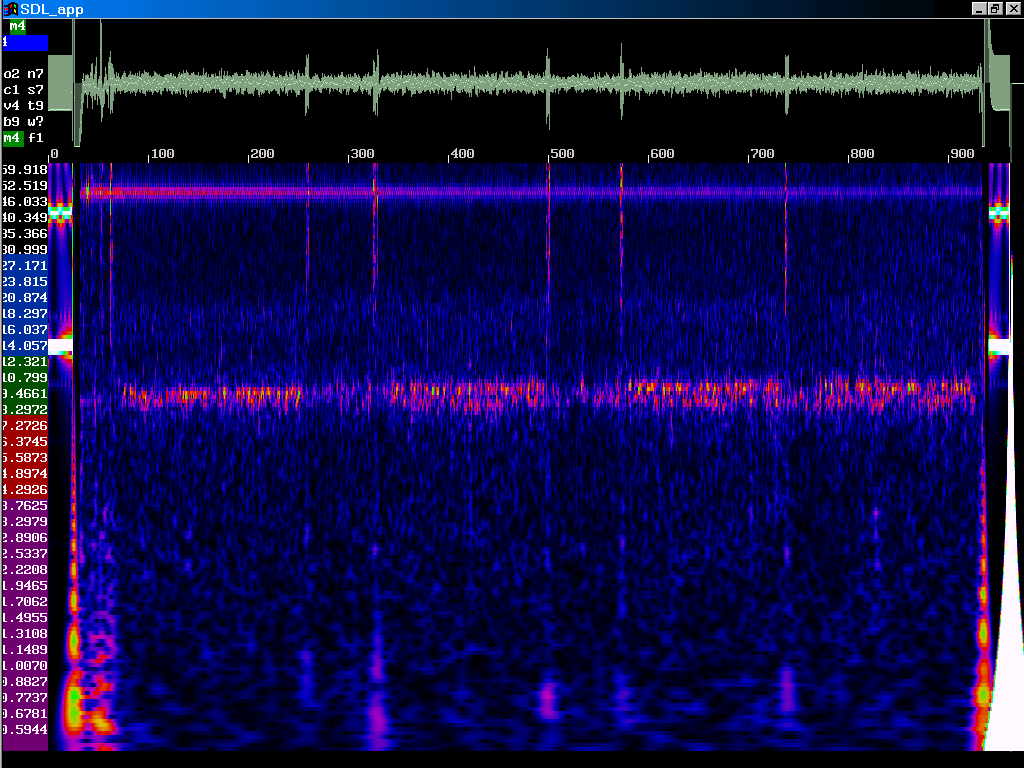
Task: Click the w? setting label
Action: [36, 121]
